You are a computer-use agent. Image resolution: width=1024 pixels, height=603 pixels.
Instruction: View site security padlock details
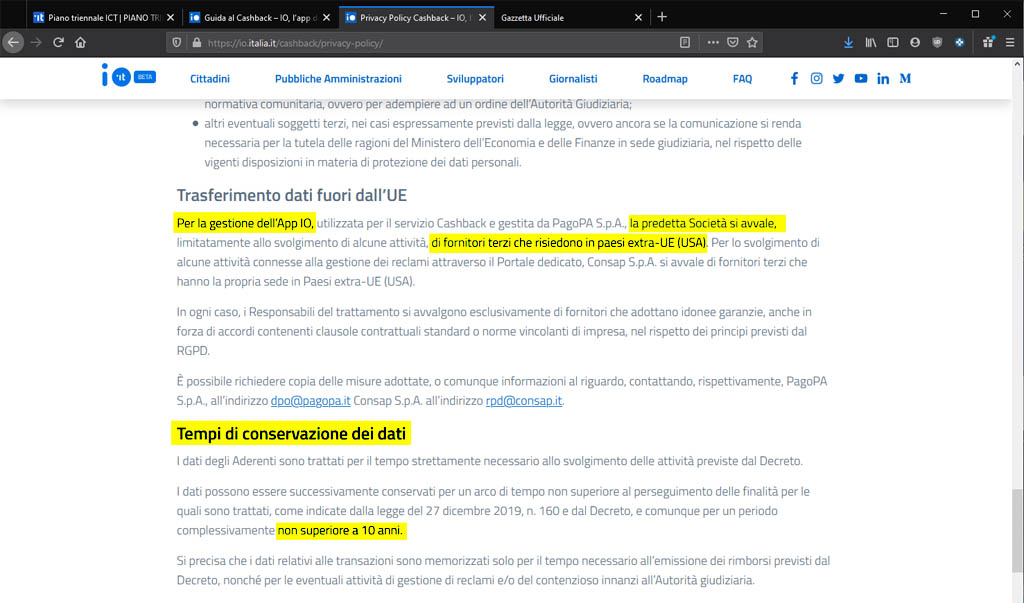click(x=197, y=42)
